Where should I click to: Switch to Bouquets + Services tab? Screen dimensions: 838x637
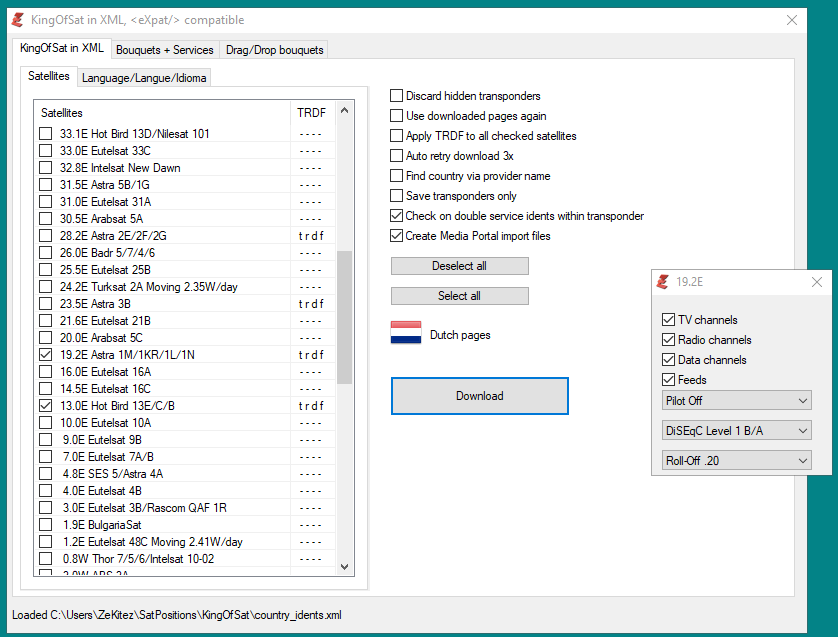[165, 50]
